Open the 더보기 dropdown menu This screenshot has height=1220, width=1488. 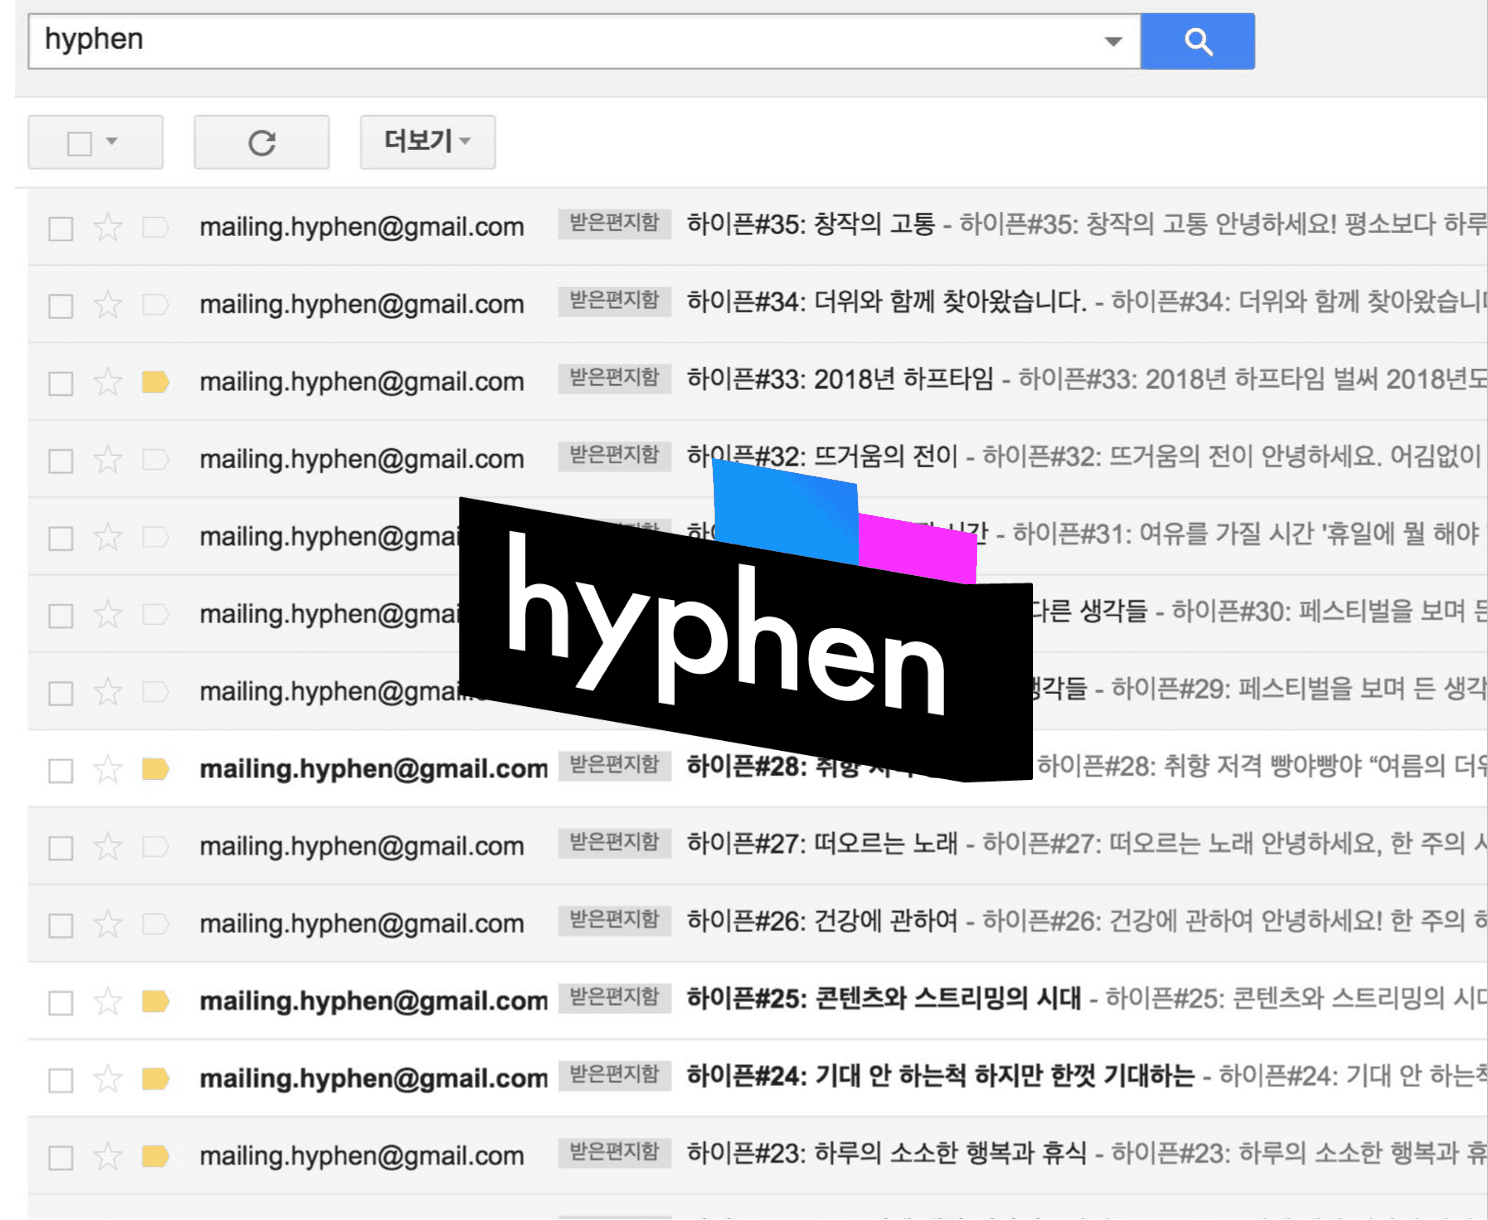[427, 142]
